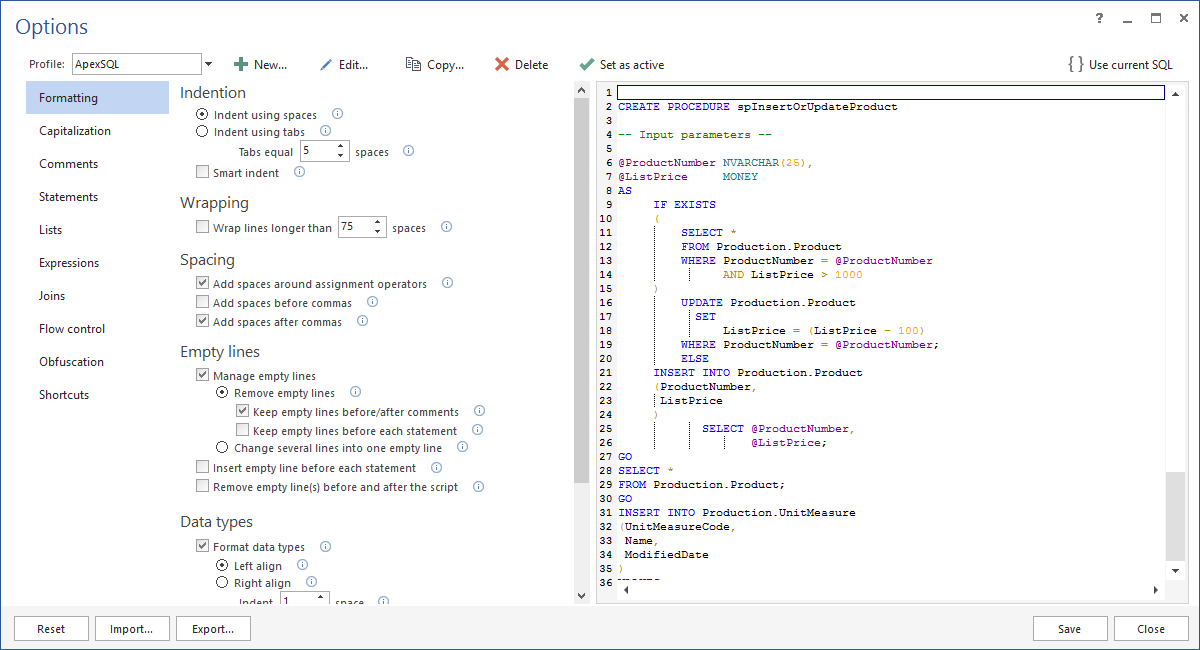Enable Keep empty lines before each statement
The height and width of the screenshot is (650, 1200).
(243, 431)
